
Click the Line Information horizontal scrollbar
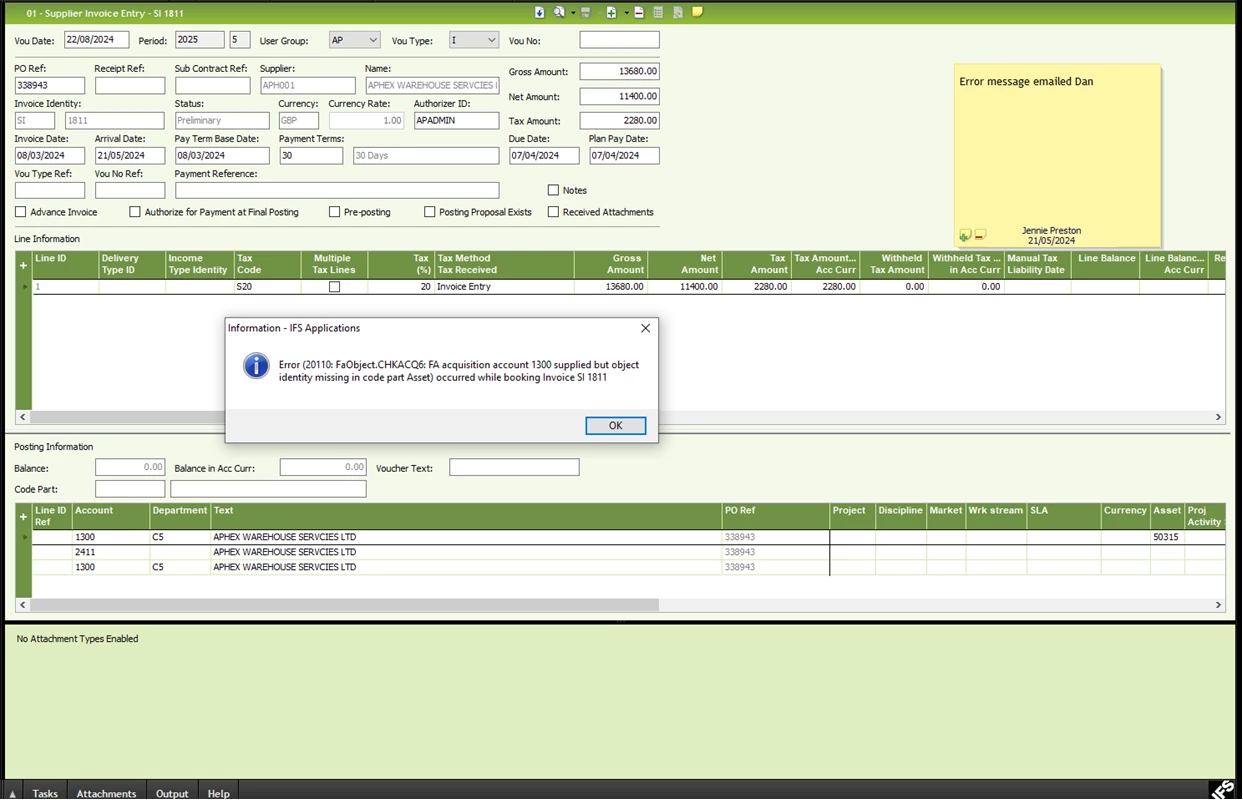point(620,417)
